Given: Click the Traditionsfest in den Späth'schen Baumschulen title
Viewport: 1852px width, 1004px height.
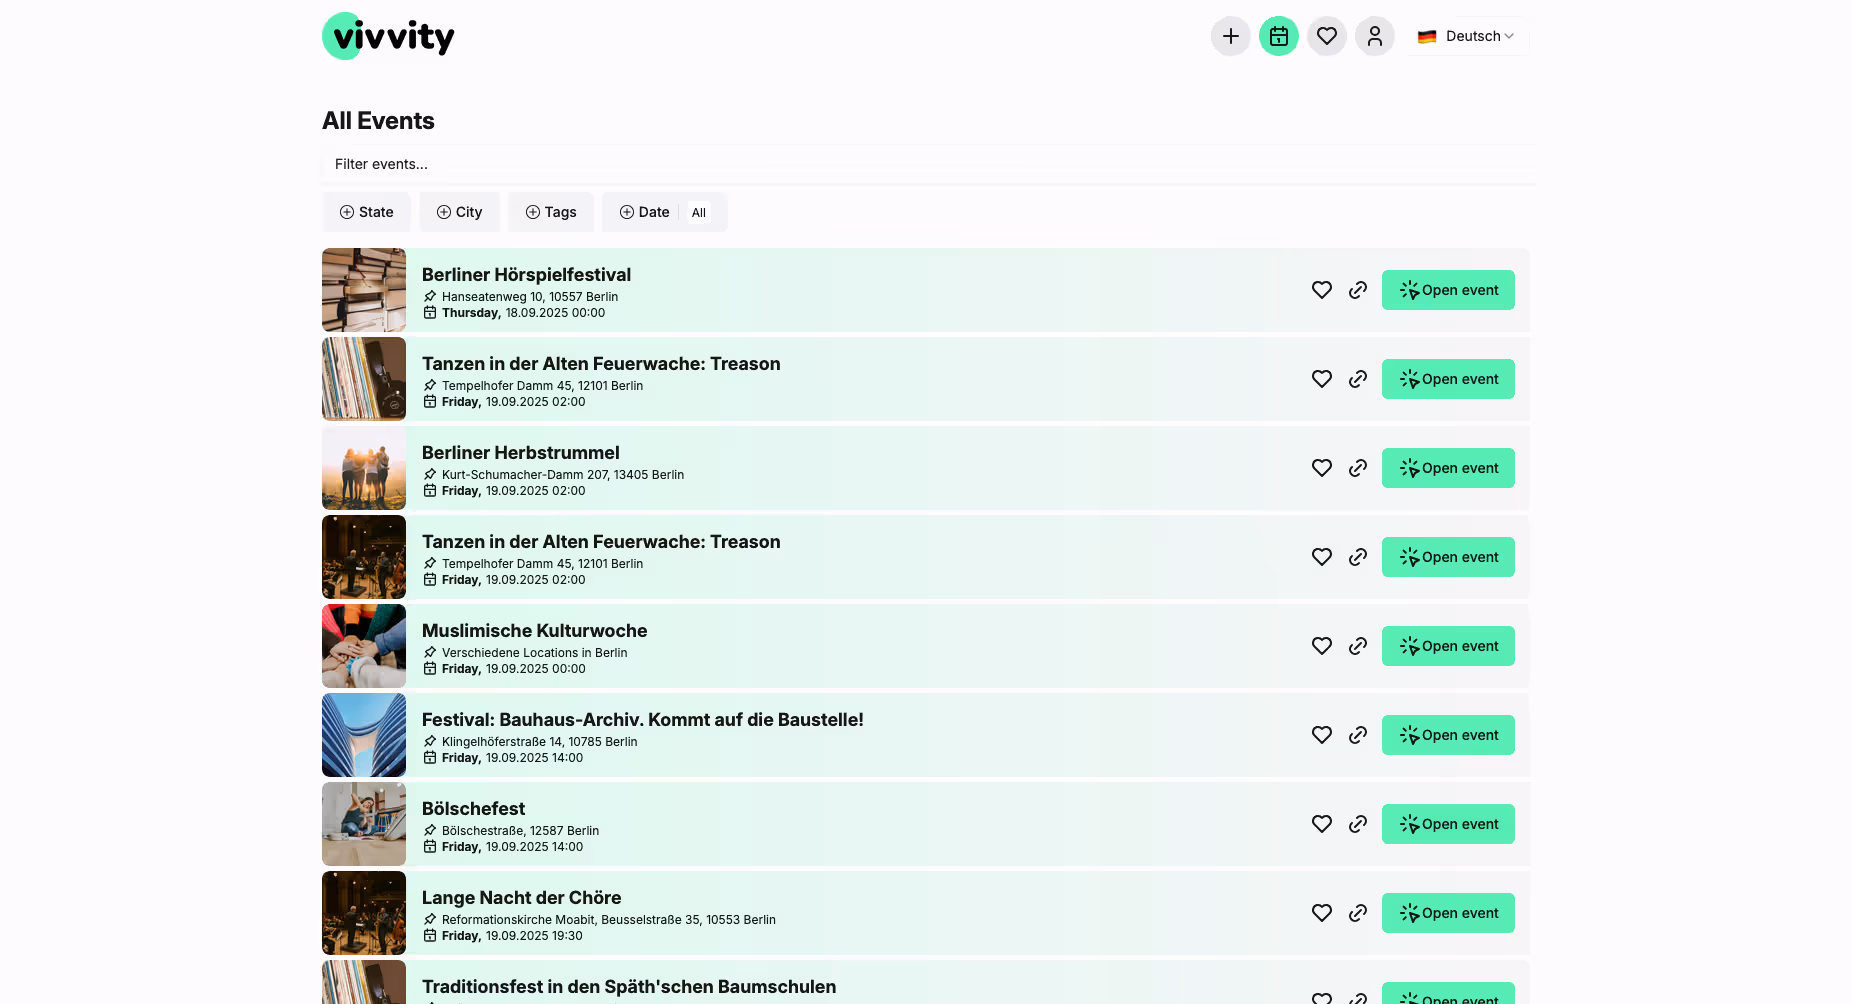Looking at the screenshot, I should pos(629,986).
